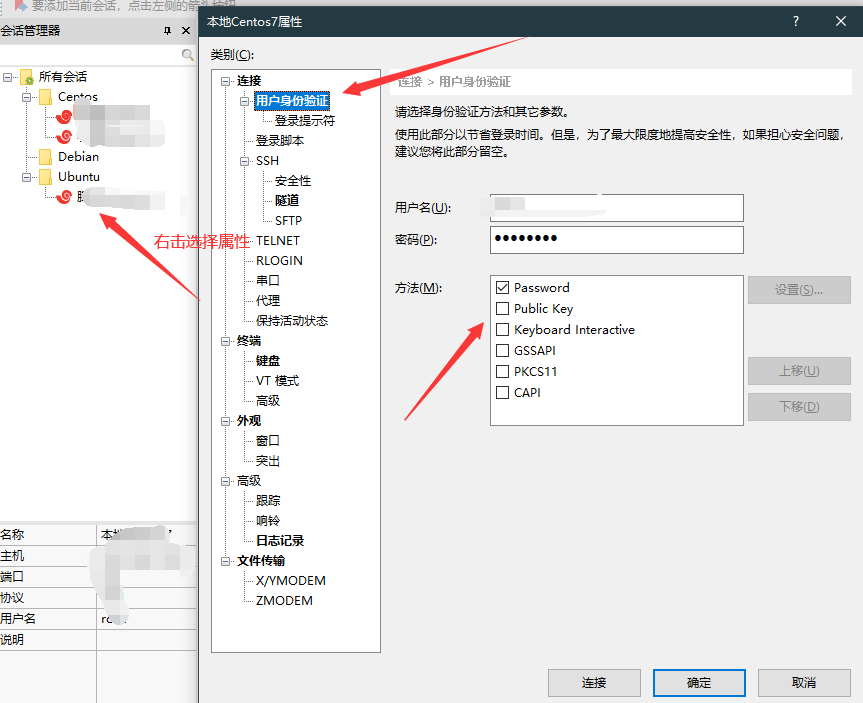Enable Public Key authentication method

pyautogui.click(x=502, y=308)
